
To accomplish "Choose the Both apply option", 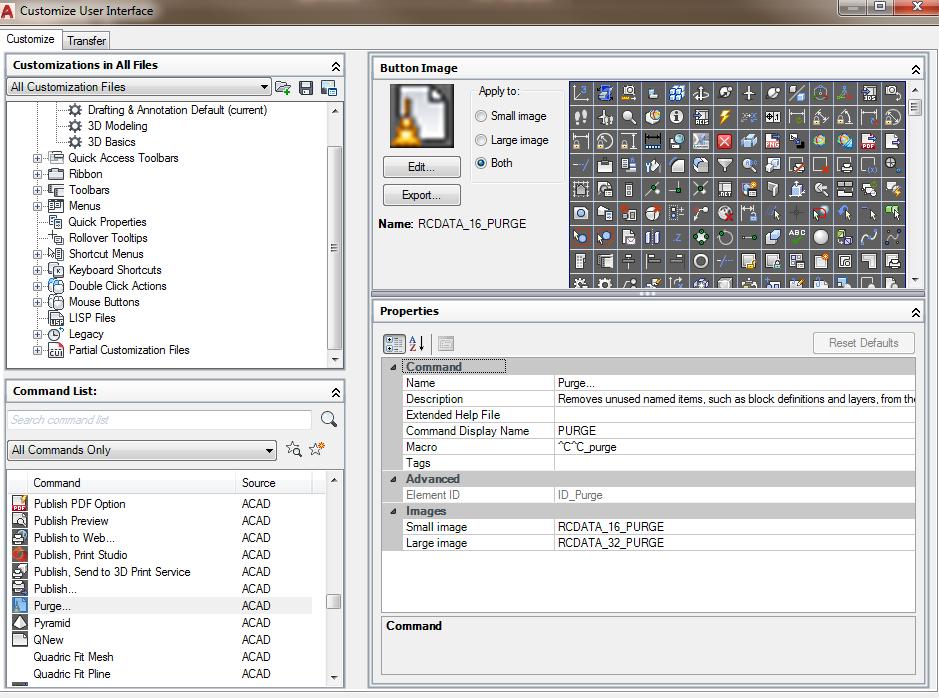I will [481, 163].
